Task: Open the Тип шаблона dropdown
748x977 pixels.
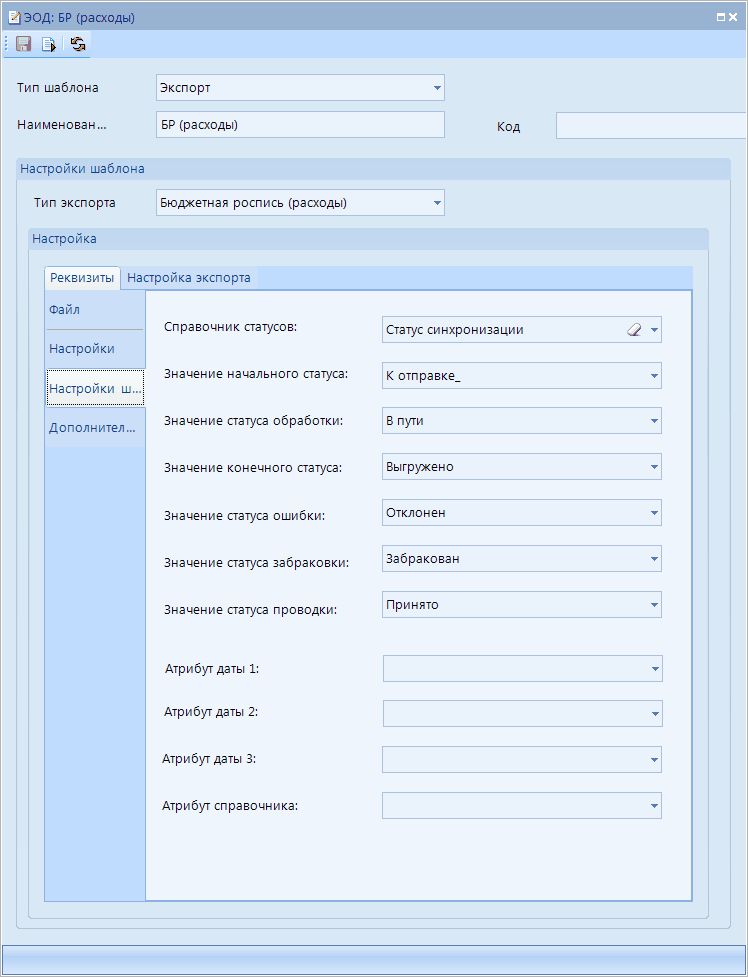Action: point(436,88)
